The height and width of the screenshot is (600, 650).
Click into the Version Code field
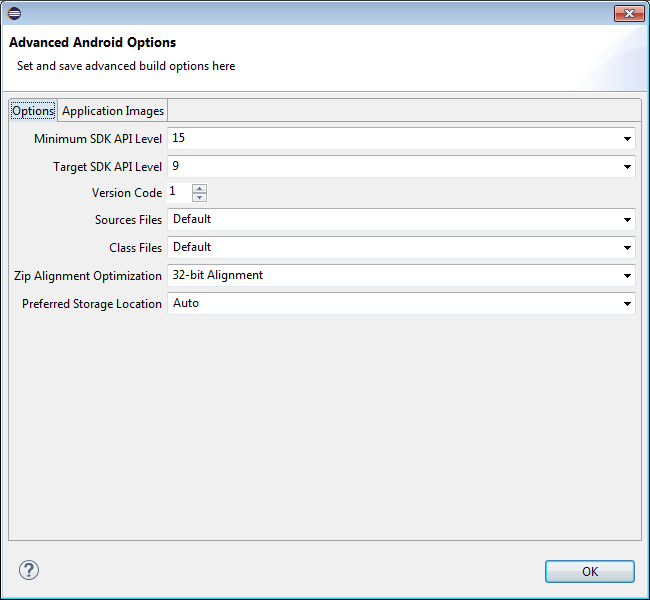coord(179,193)
